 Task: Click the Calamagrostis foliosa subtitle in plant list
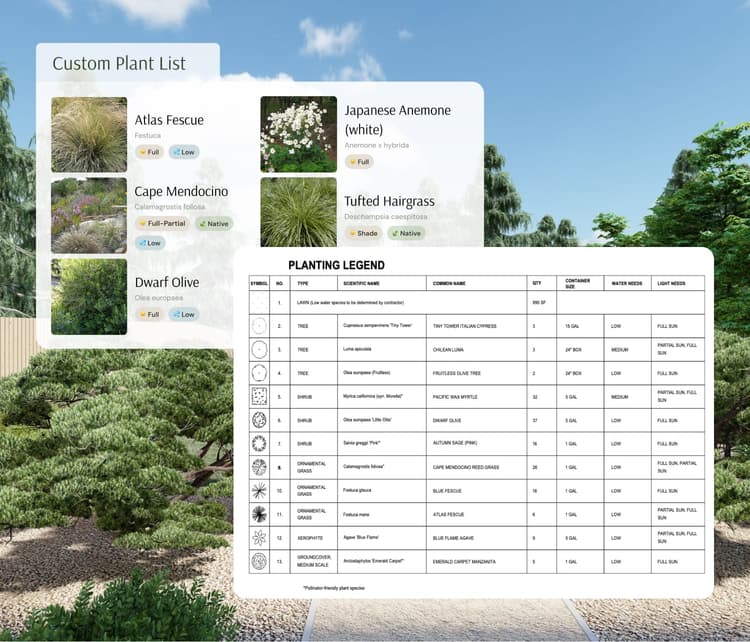coord(170,207)
